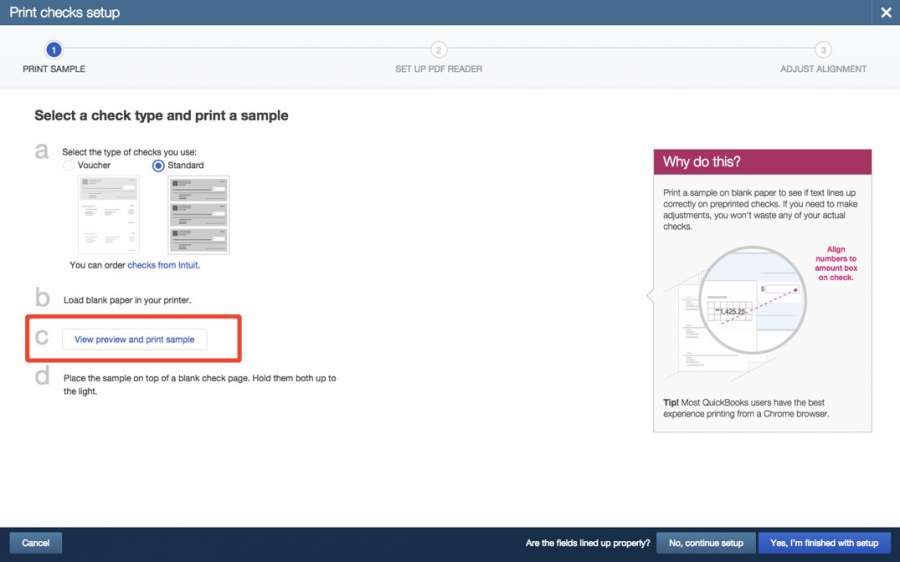This screenshot has height=562, width=900.
Task: Jump to step 3 circle icon
Action: (822, 50)
